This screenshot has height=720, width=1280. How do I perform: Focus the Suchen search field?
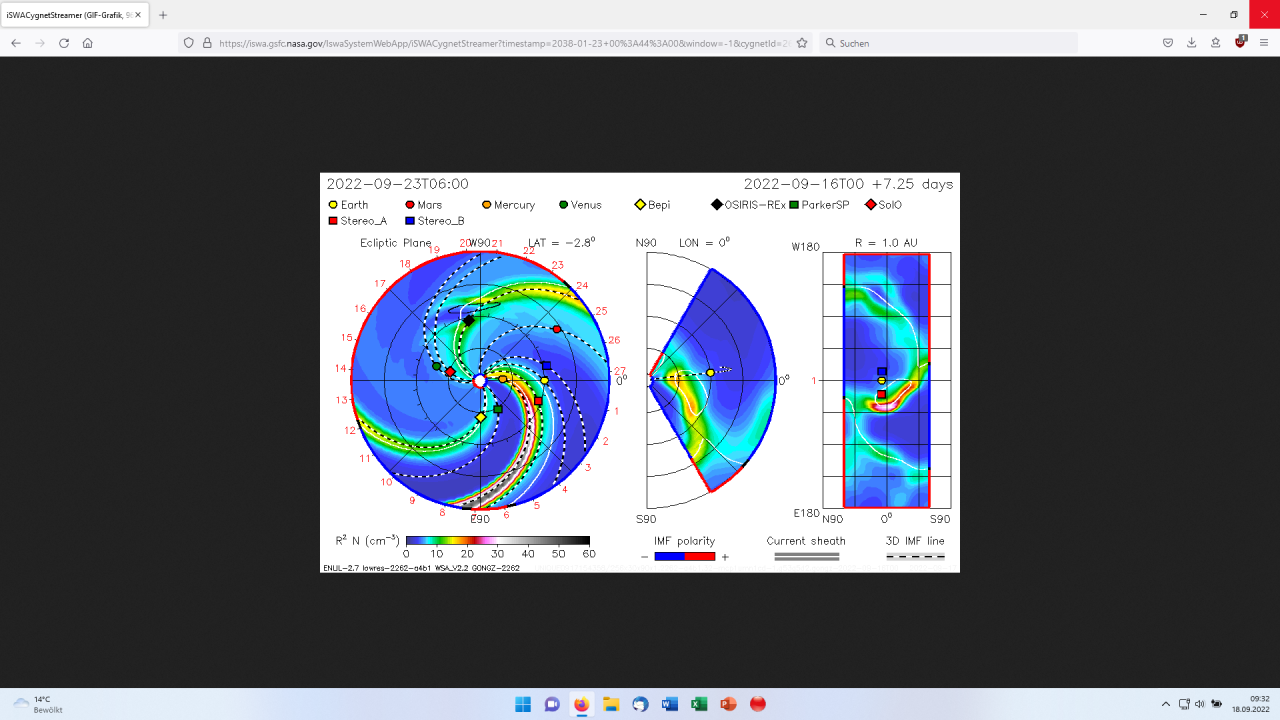coord(950,43)
